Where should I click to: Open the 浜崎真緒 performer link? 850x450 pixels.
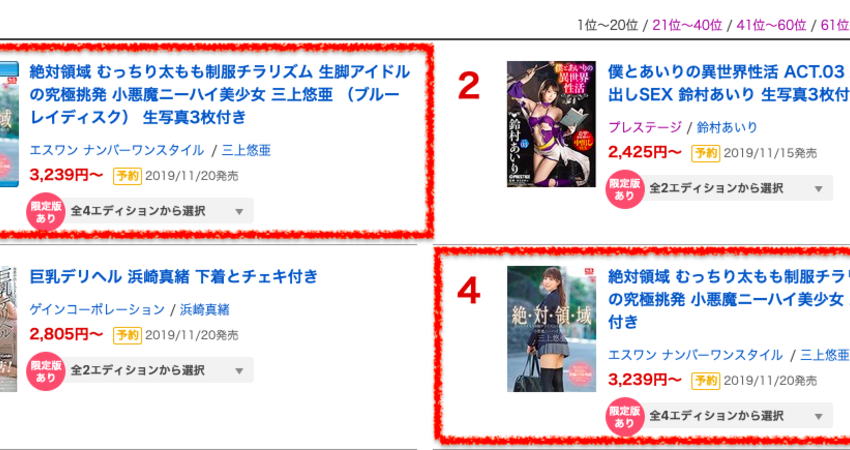point(204,310)
